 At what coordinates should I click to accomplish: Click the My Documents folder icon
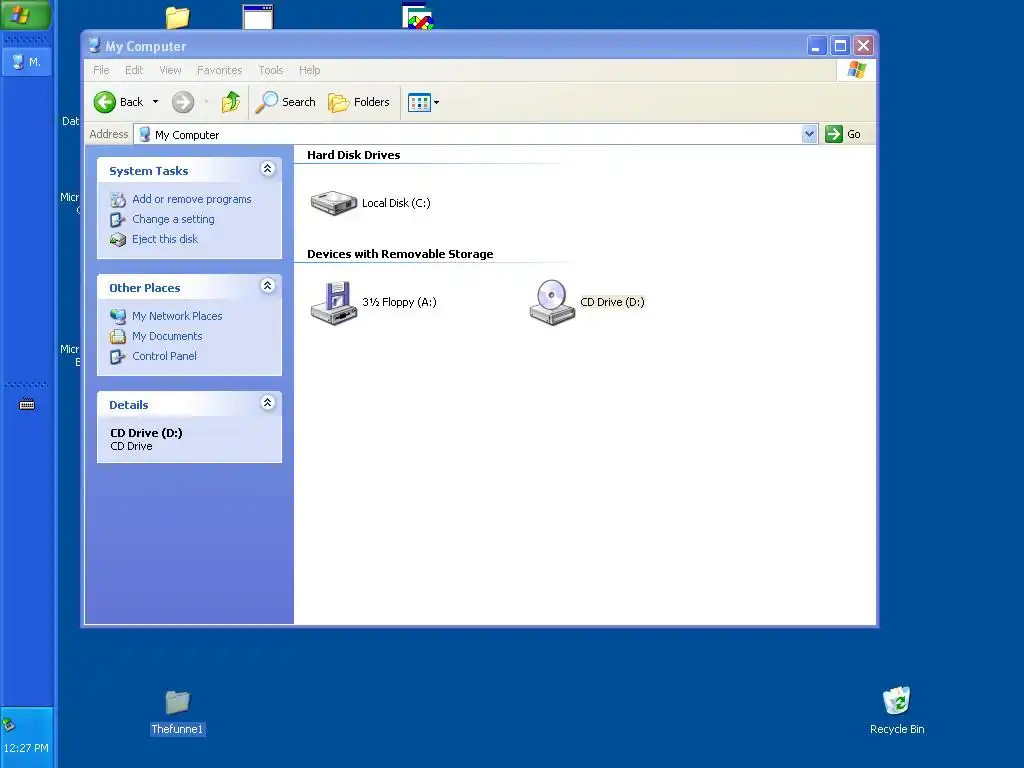click(x=118, y=337)
